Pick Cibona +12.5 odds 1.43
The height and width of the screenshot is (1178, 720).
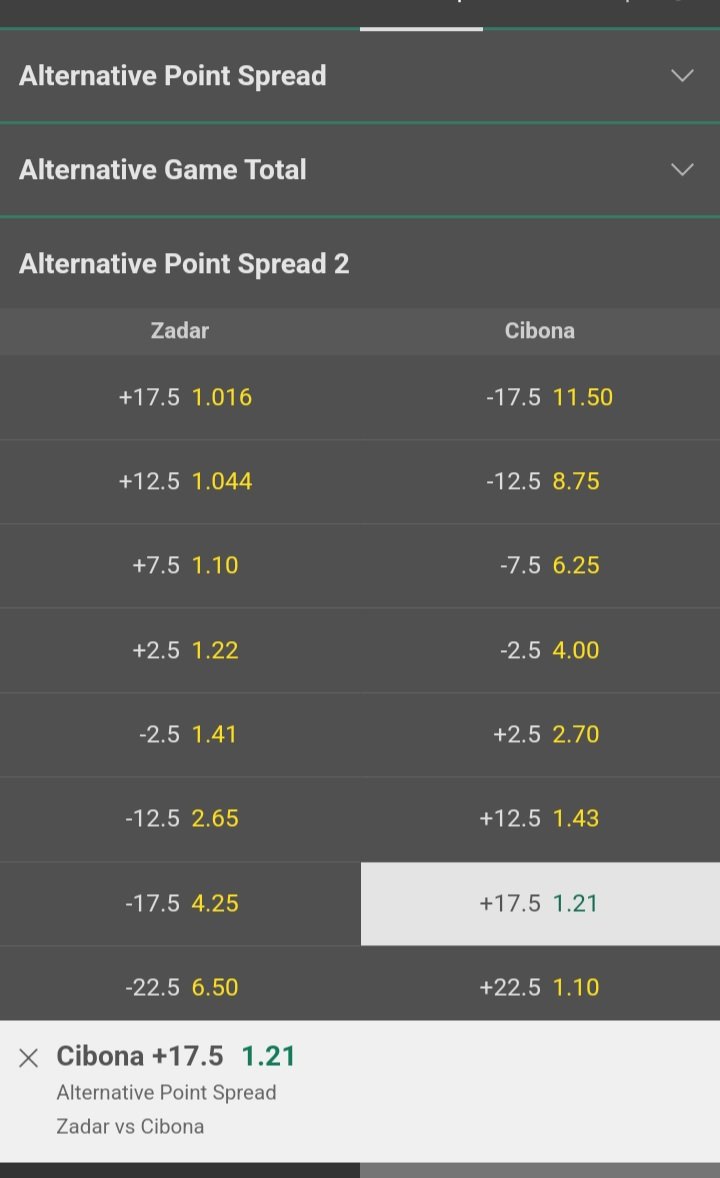540,818
